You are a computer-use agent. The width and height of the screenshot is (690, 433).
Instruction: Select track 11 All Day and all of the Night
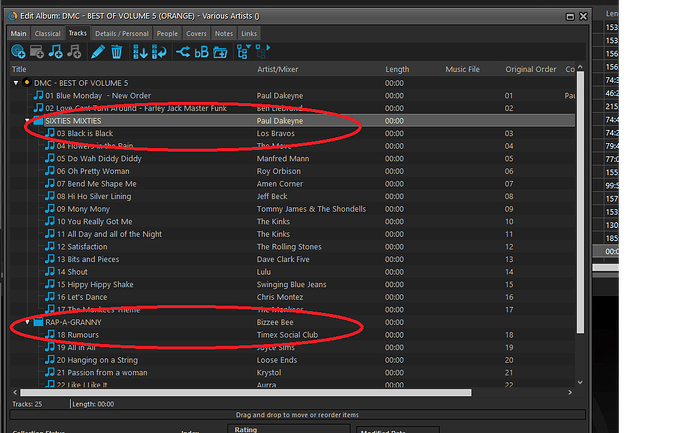click(109, 234)
